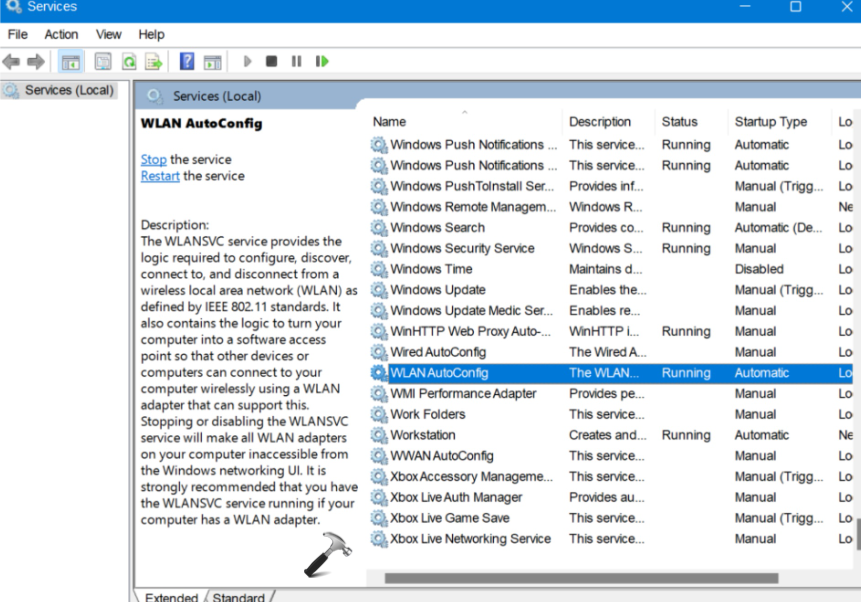Click the Restart the service link

(x=160, y=176)
